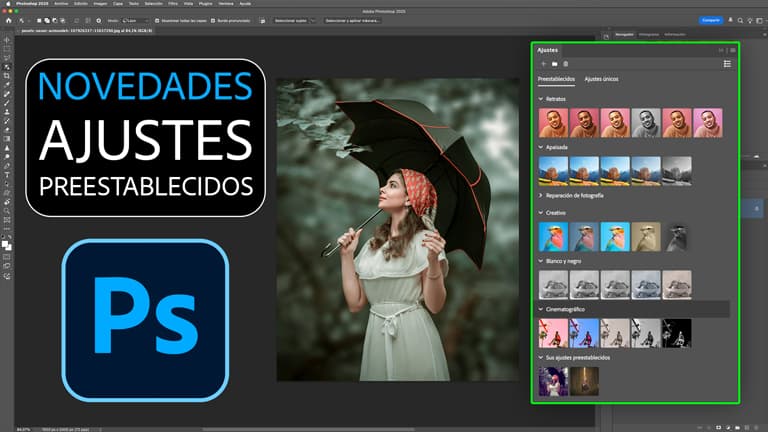
Task: Select the Eyedropper tool
Action: pos(7,85)
